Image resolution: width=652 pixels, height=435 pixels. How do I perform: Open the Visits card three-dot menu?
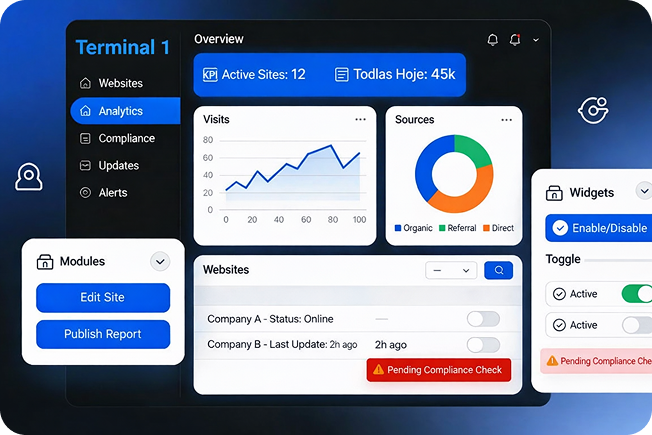point(360,119)
